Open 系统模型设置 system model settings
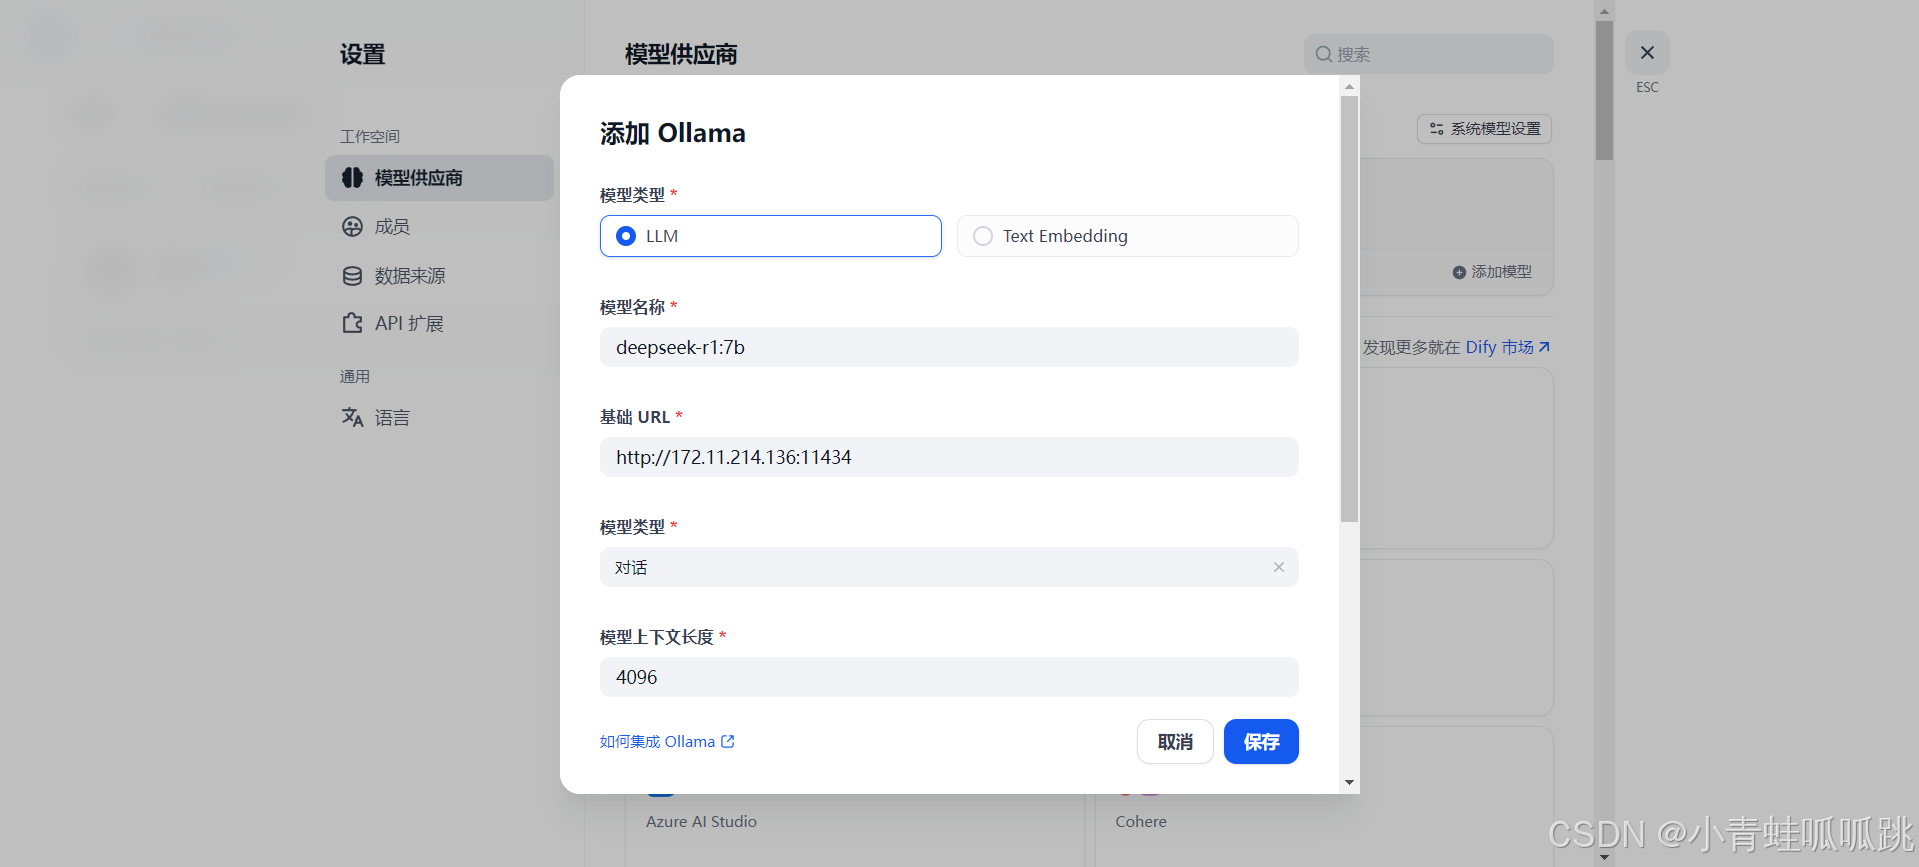The height and width of the screenshot is (867, 1919). point(1485,129)
